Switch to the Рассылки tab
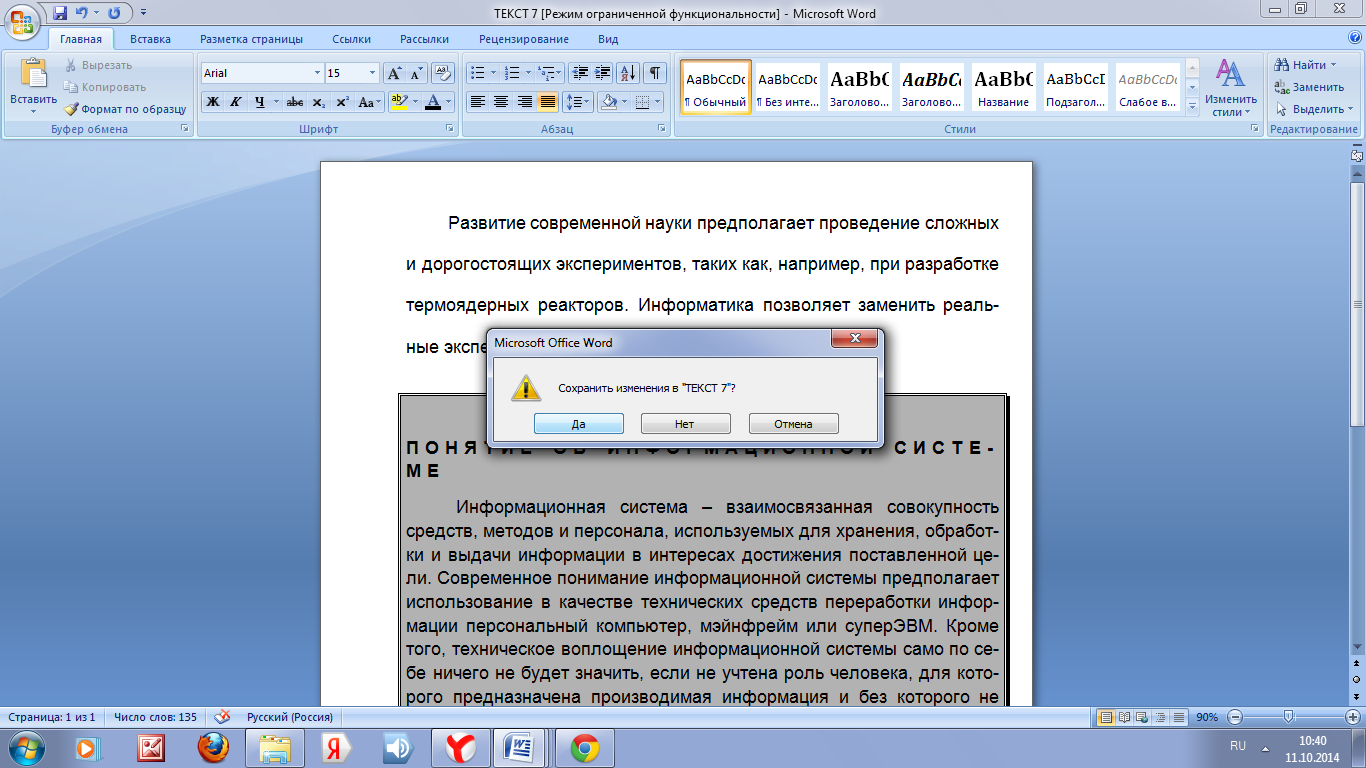This screenshot has height=768, width=1366. coord(424,39)
